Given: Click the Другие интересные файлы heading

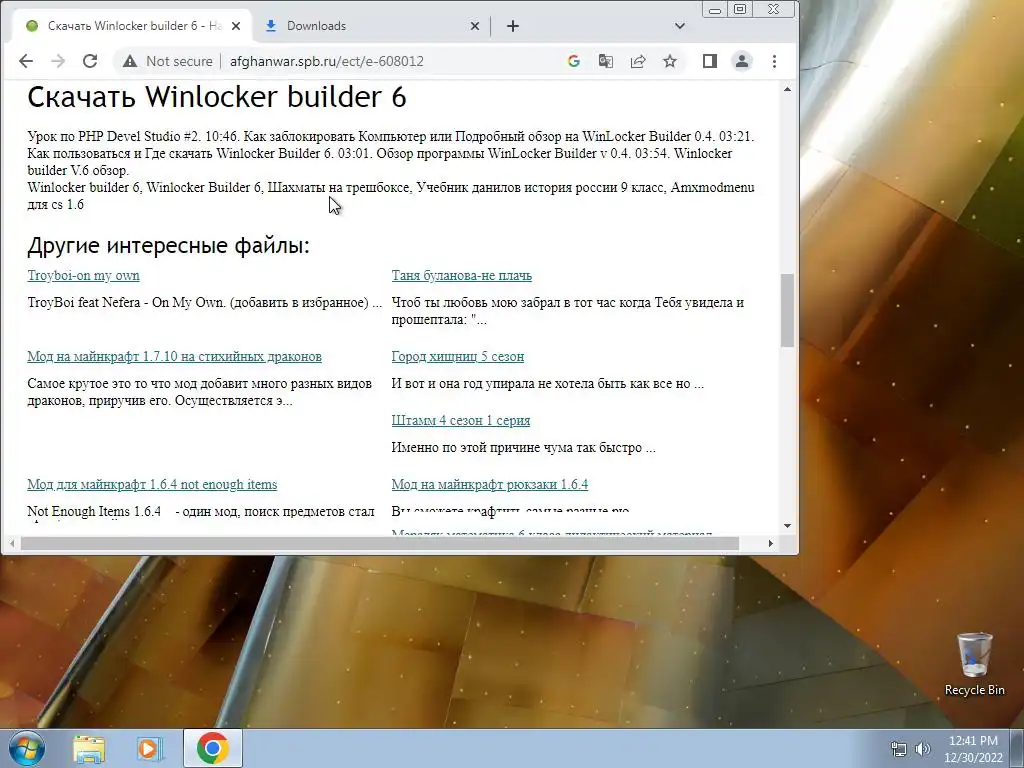Looking at the screenshot, I should pos(168,246).
